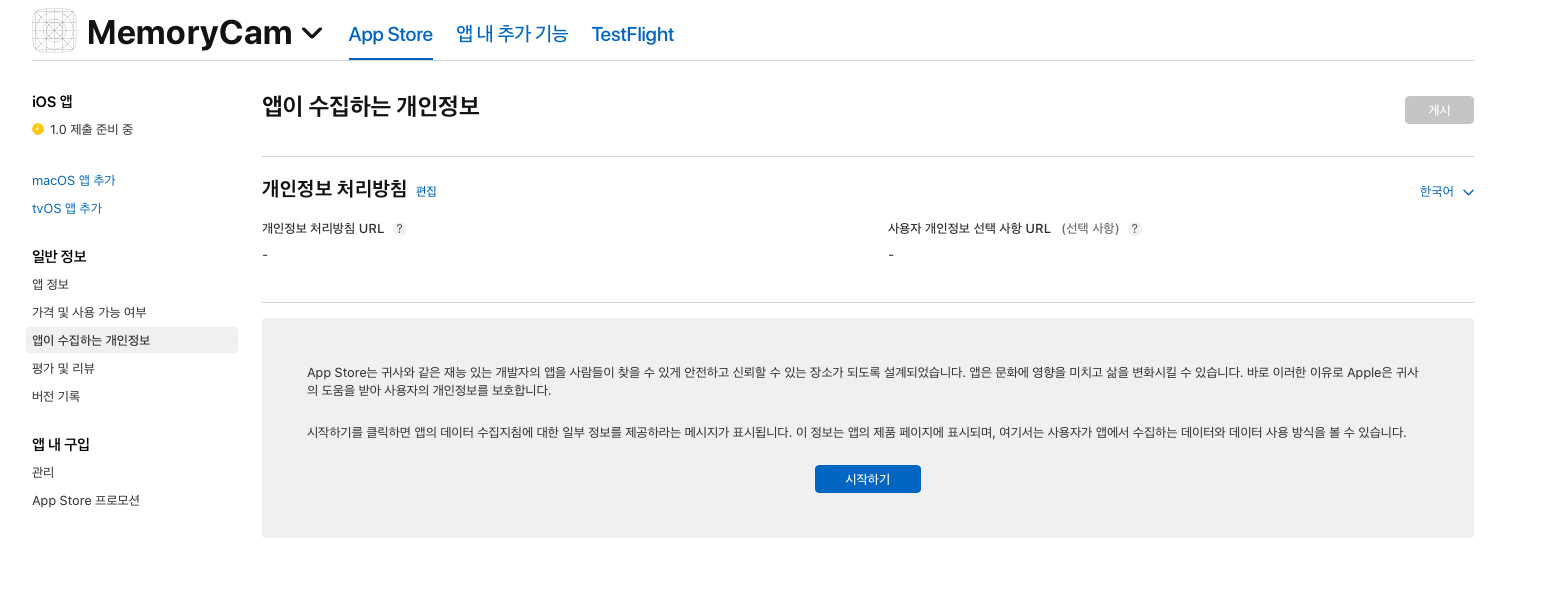Switch to the App Store tab

[391, 34]
